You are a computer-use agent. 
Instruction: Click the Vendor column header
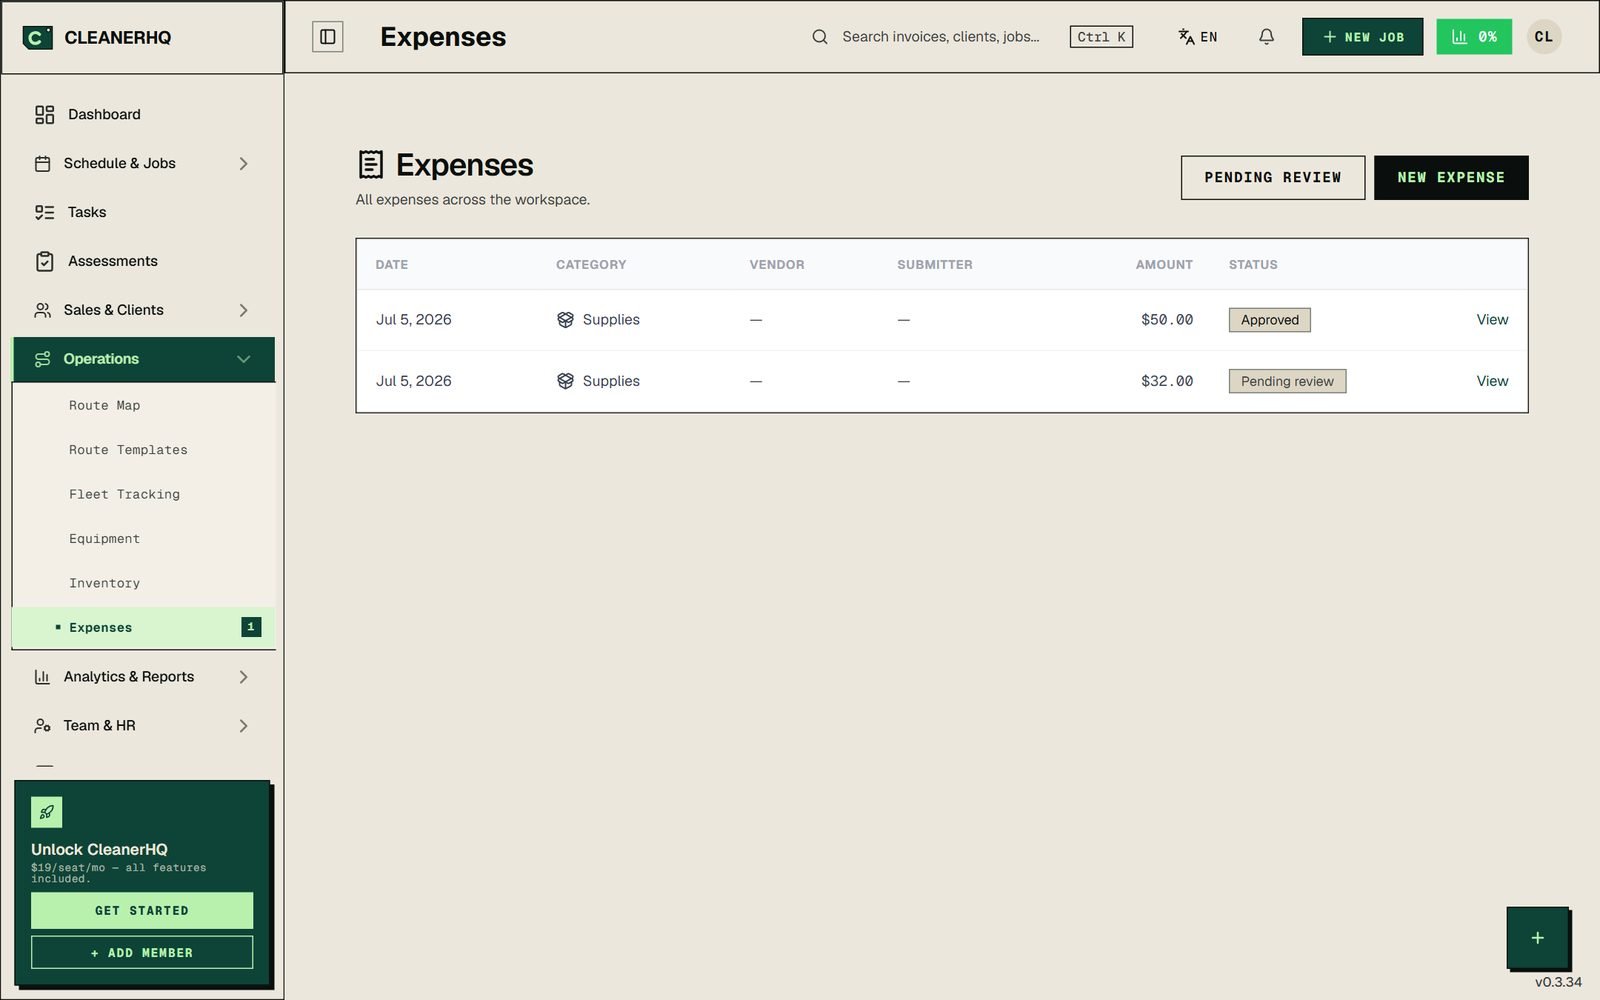coord(777,265)
